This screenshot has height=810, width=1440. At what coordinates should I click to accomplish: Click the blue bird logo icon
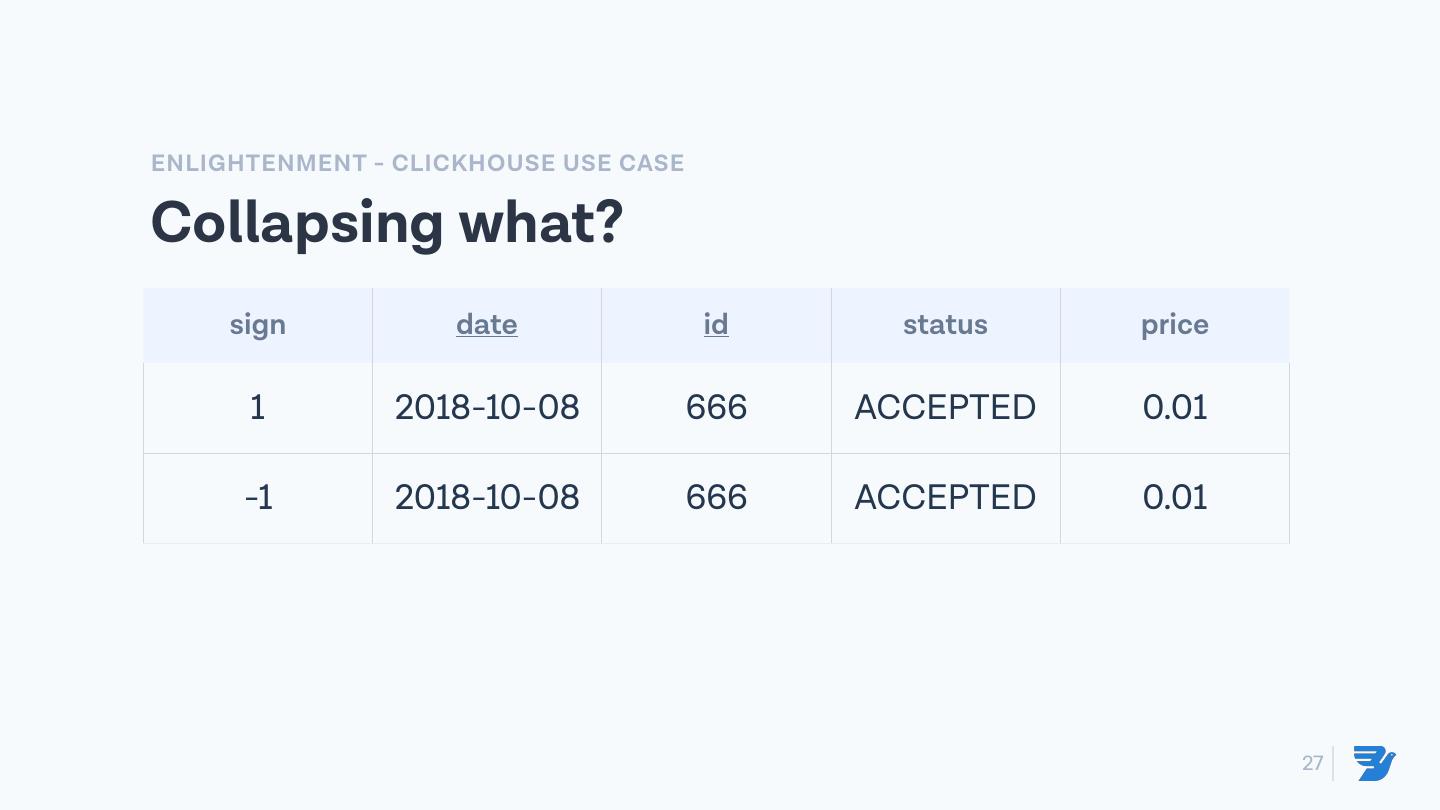click(1374, 763)
